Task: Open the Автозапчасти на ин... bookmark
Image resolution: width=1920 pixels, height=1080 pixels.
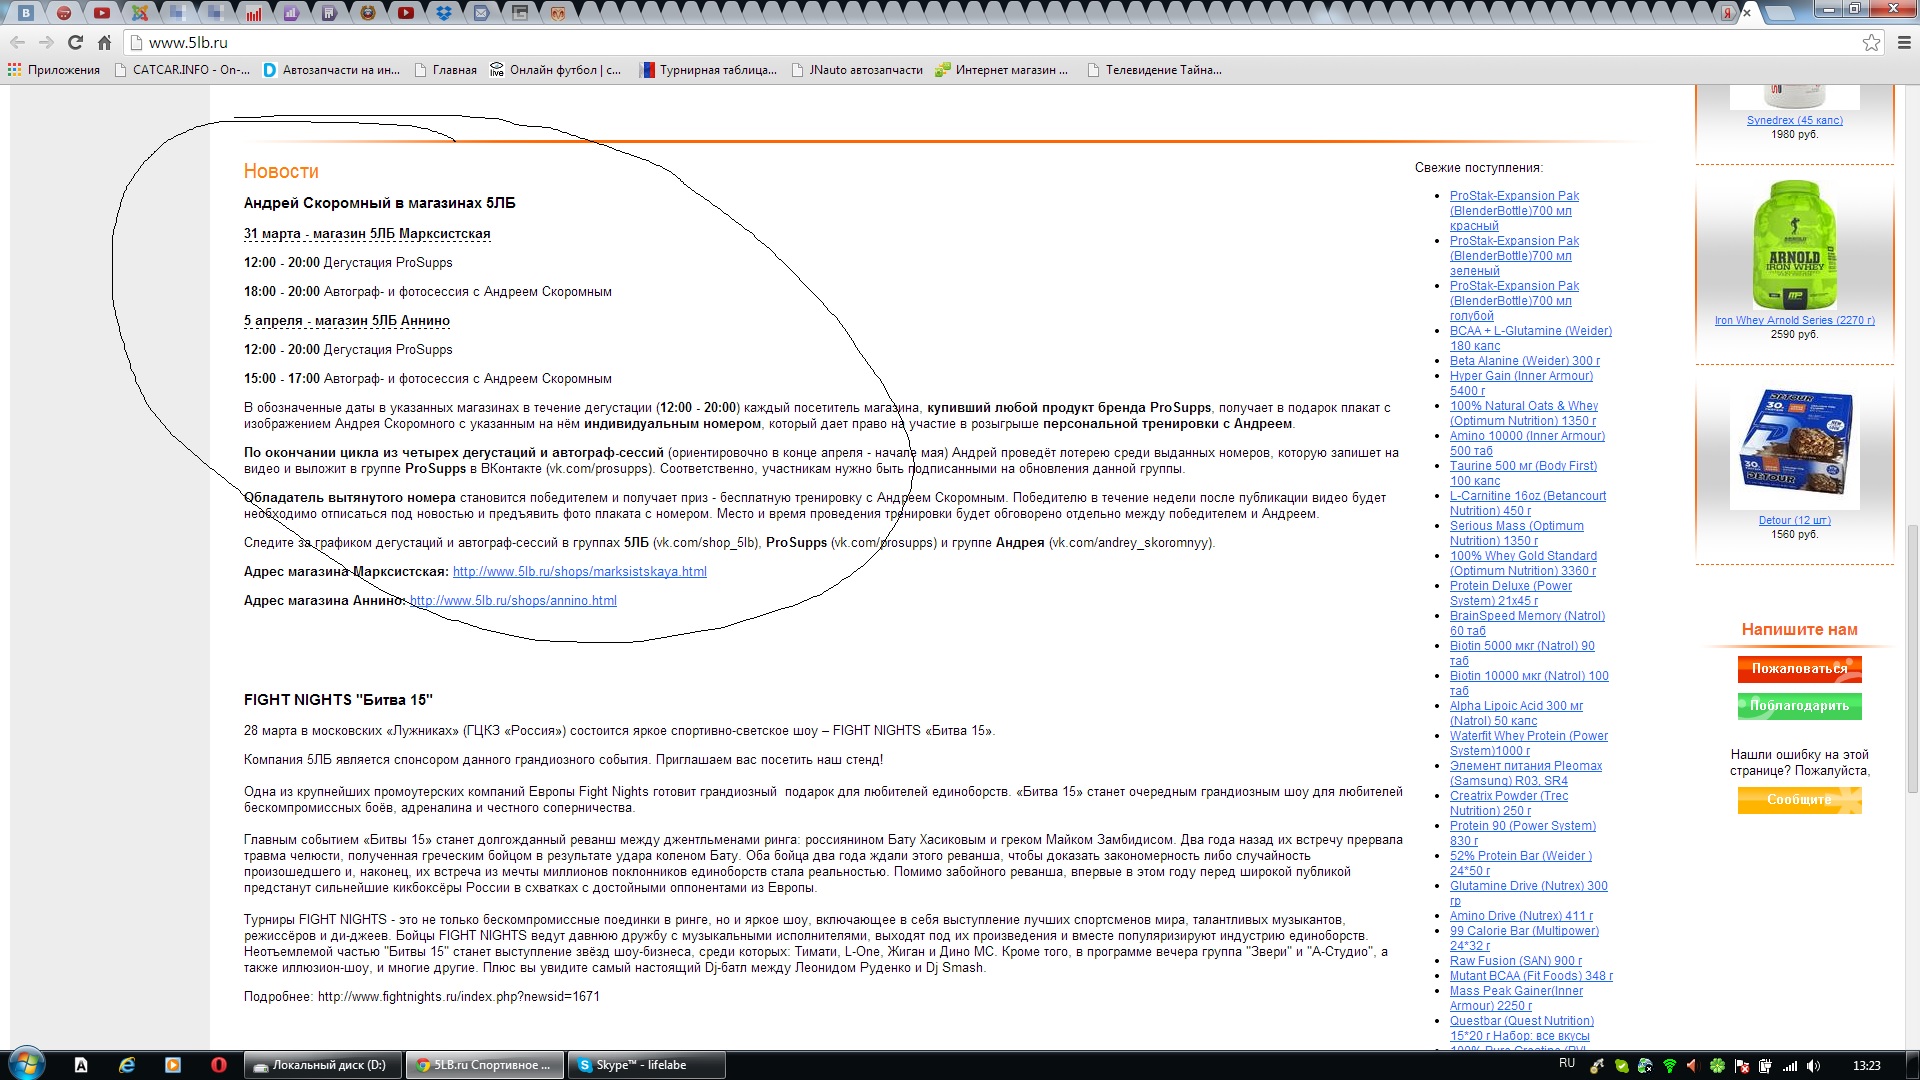Action: pyautogui.click(x=331, y=70)
